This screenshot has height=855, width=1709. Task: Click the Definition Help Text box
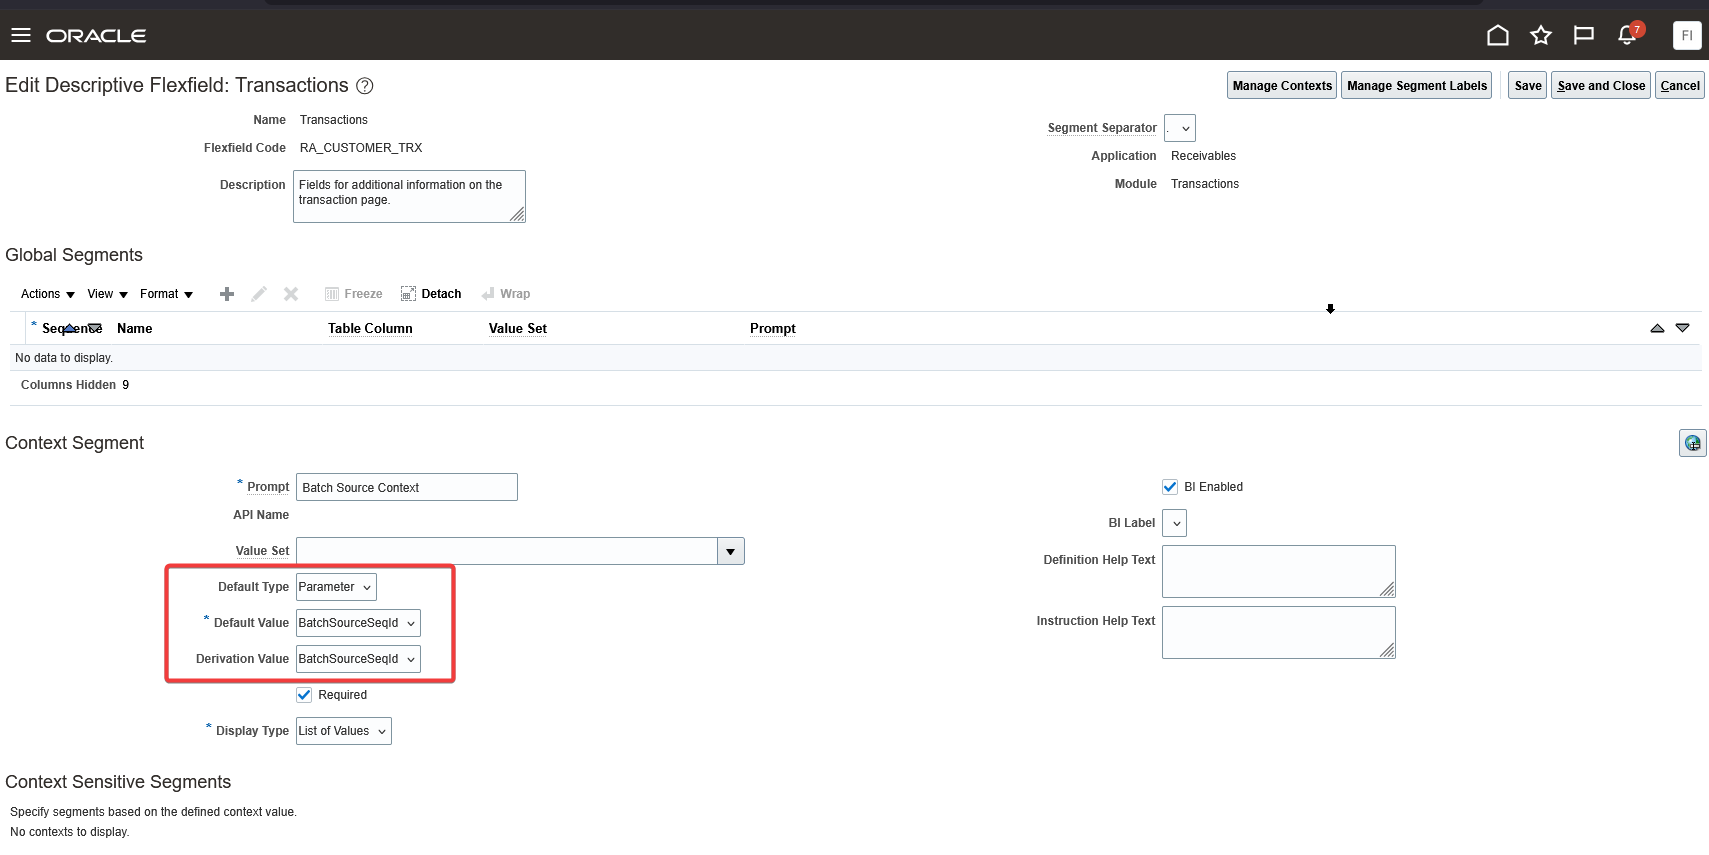pos(1278,571)
